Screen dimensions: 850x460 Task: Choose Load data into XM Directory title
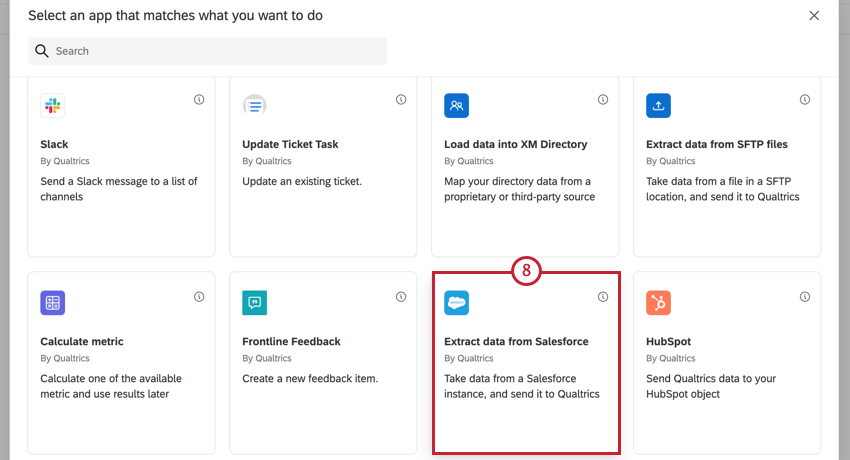click(516, 144)
